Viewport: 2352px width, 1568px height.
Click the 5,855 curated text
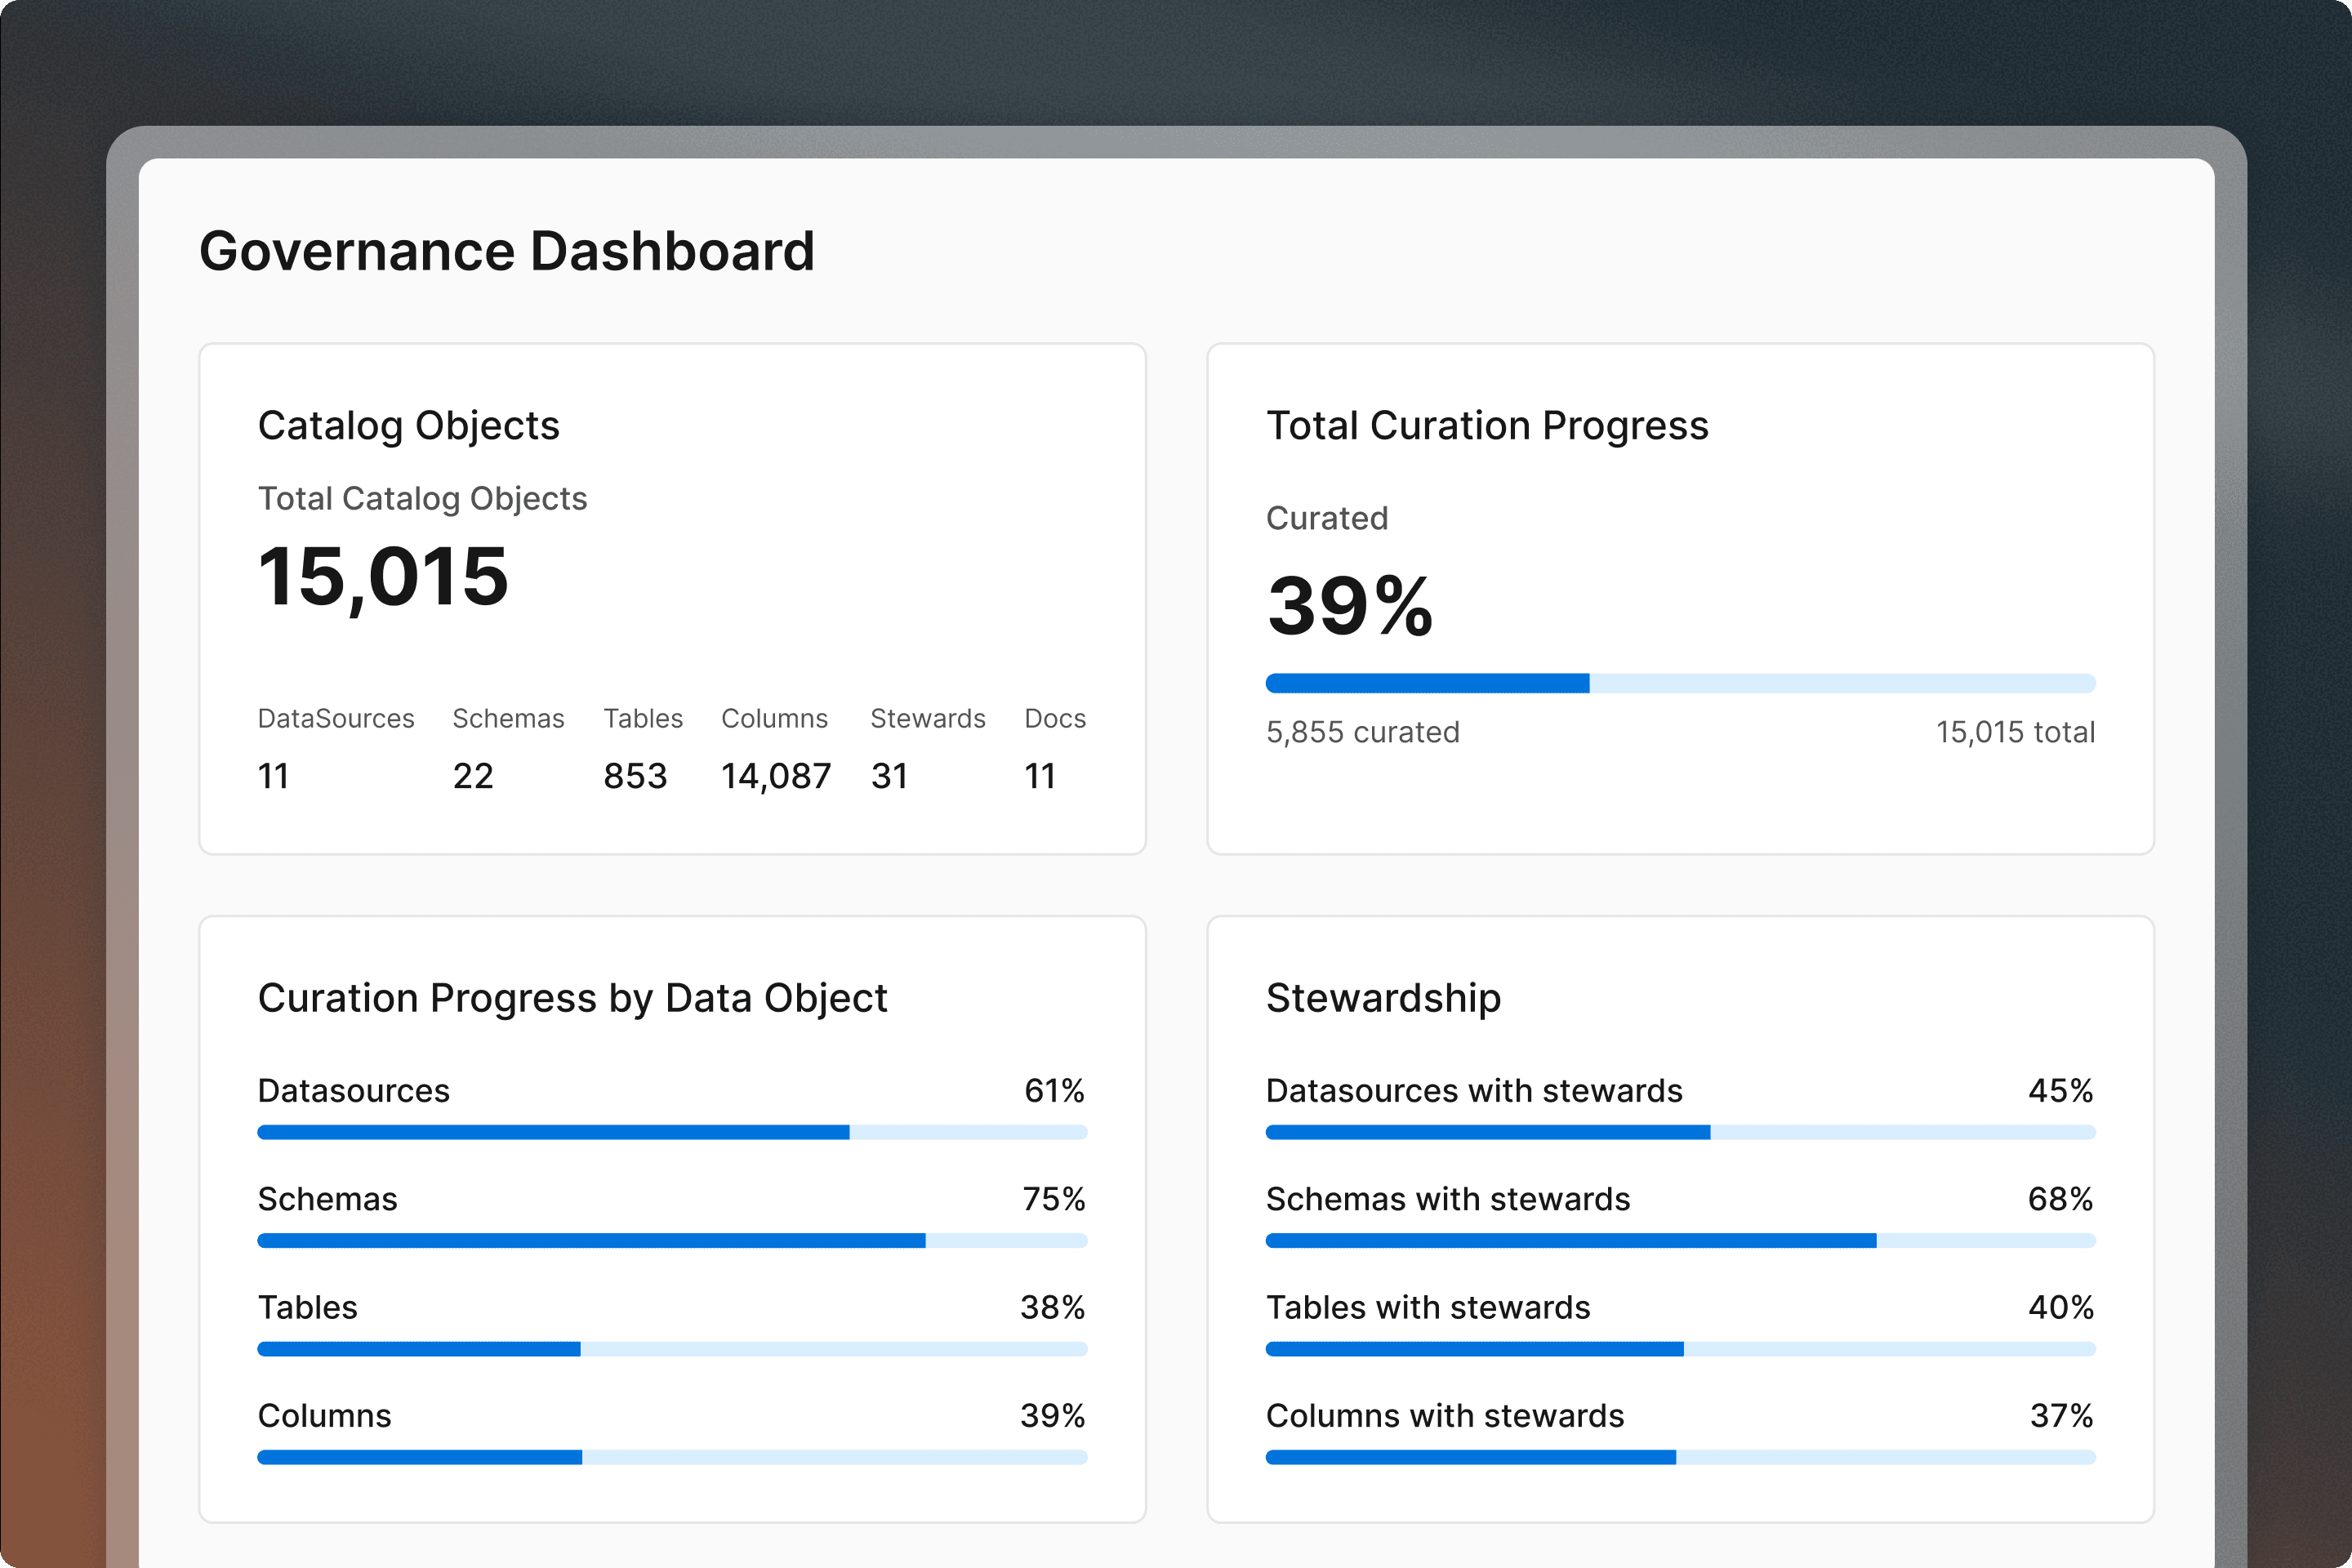[x=1363, y=732]
